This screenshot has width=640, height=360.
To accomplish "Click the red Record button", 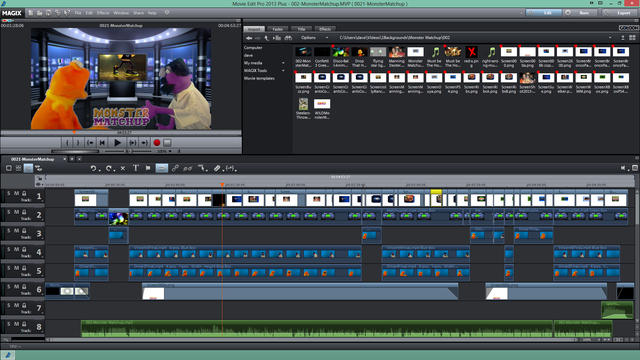I will click(157, 143).
